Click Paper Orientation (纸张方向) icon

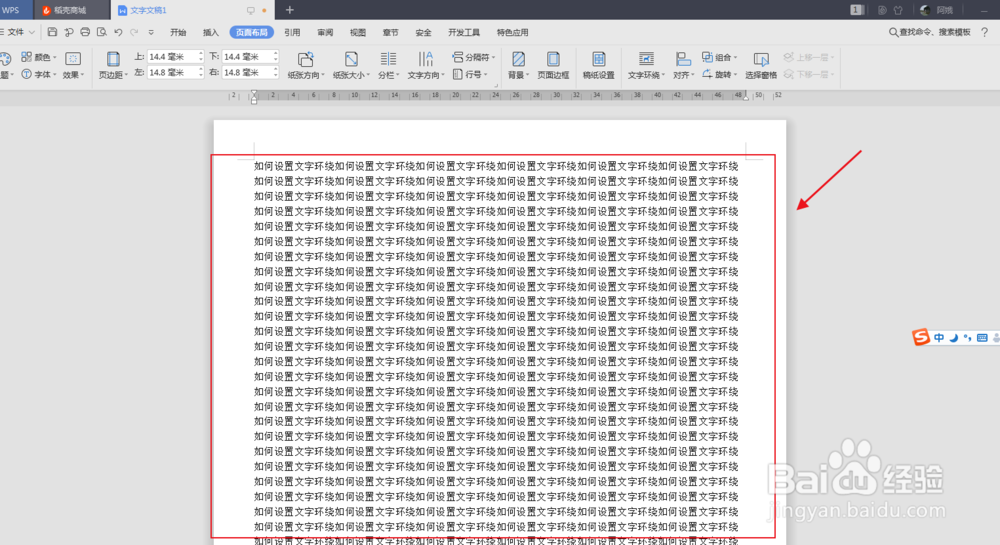point(305,59)
